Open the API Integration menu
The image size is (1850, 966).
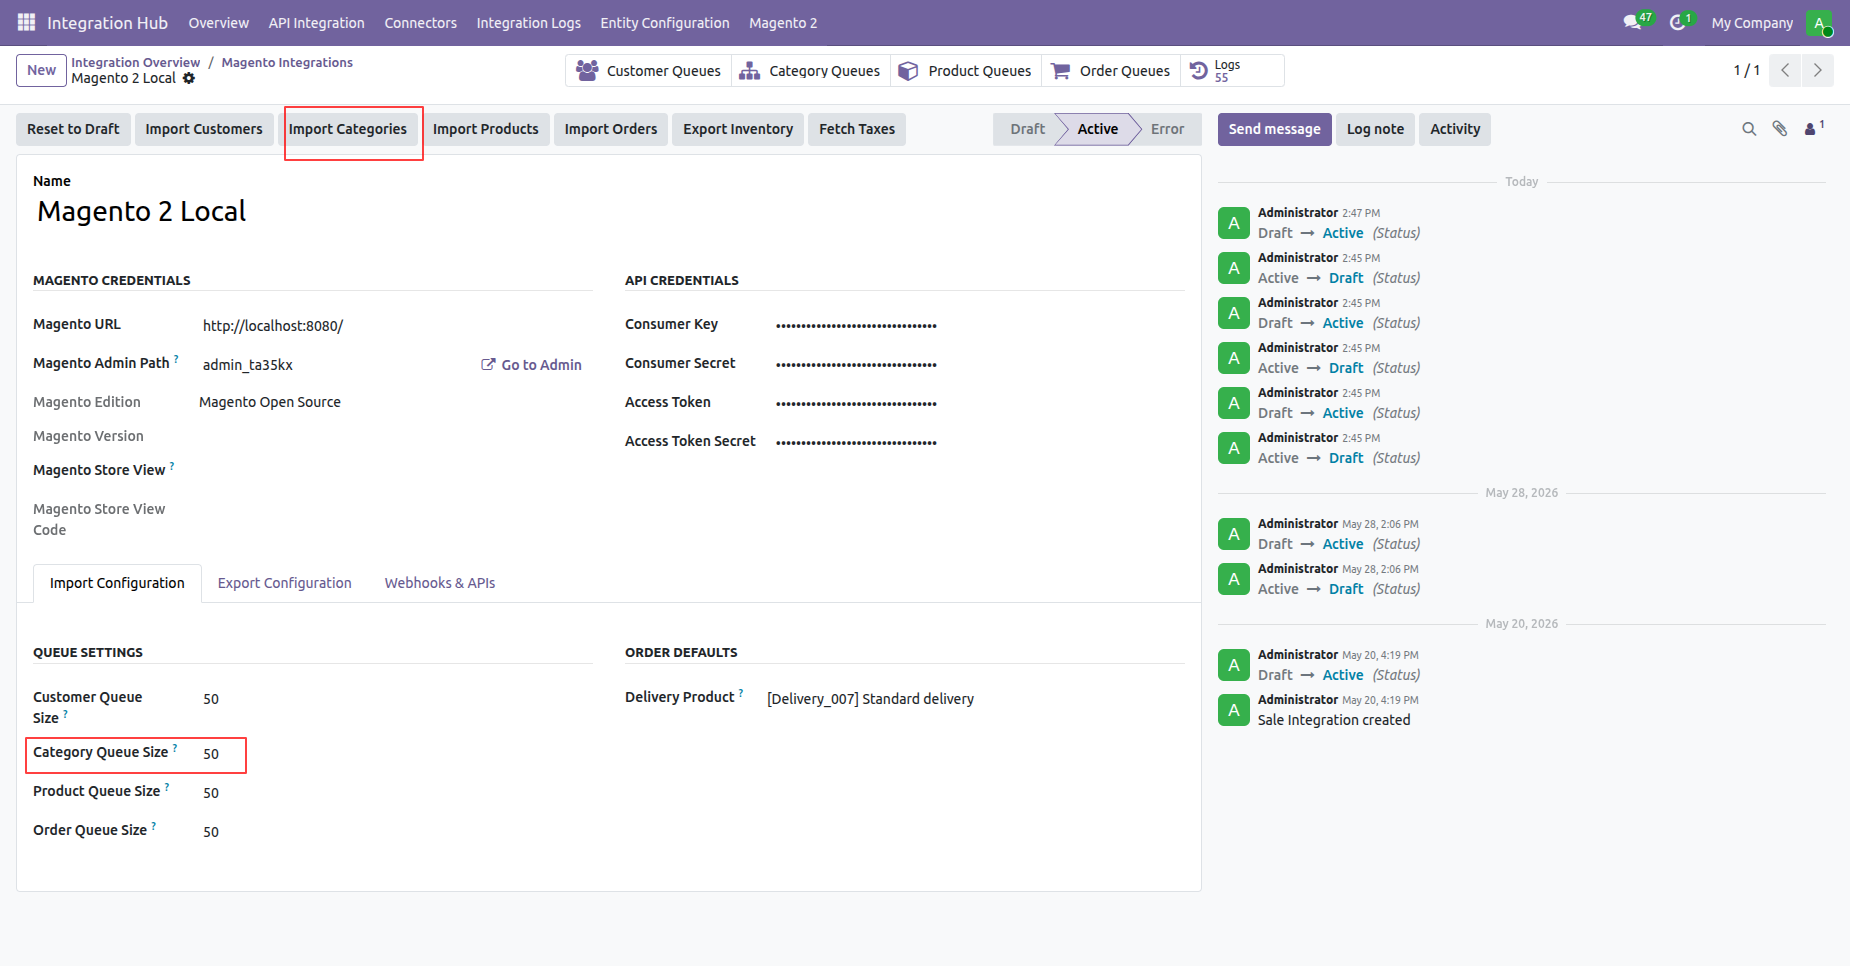click(316, 23)
